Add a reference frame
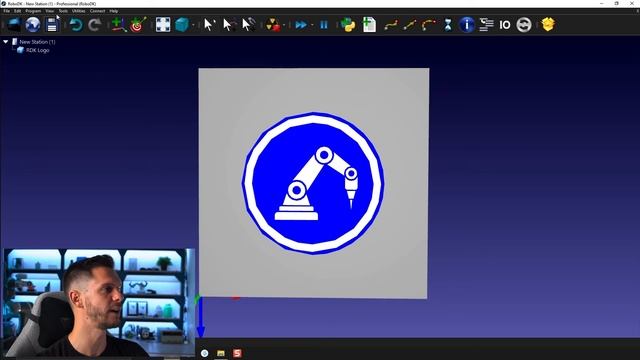This screenshot has height=360, width=640. coord(118,24)
